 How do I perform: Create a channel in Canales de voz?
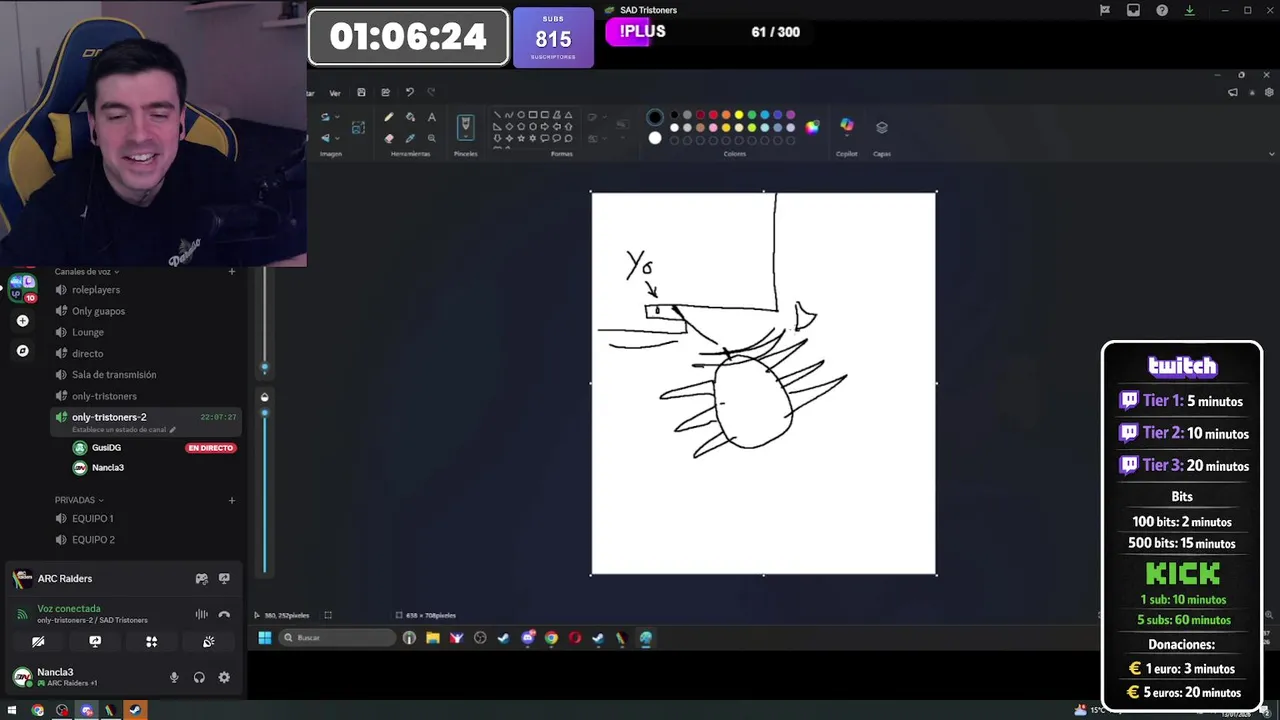point(231,271)
